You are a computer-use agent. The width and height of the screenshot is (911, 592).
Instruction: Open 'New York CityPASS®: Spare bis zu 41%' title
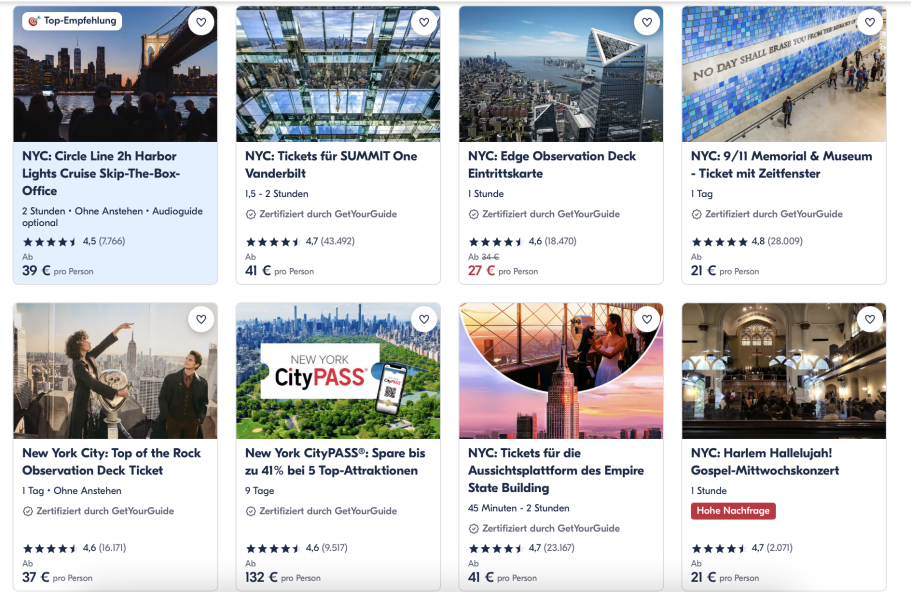pyautogui.click(x=335, y=461)
